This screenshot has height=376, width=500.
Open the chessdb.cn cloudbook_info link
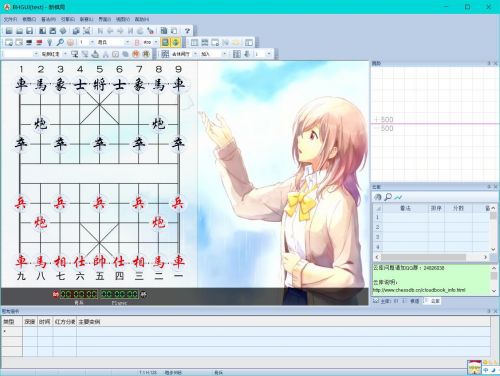(419, 290)
